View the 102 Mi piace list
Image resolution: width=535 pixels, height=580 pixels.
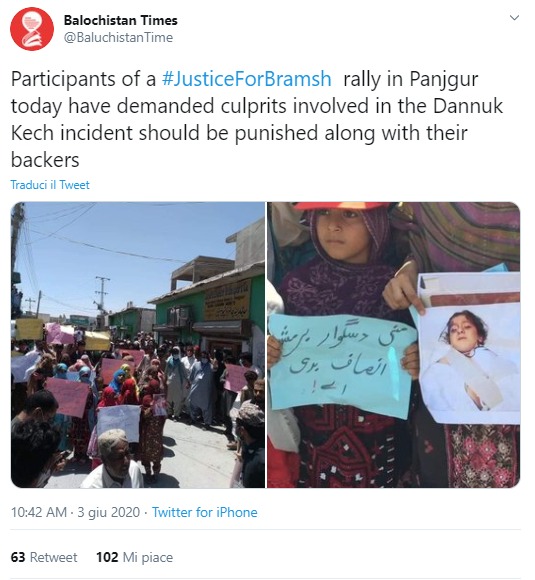[x=135, y=557]
